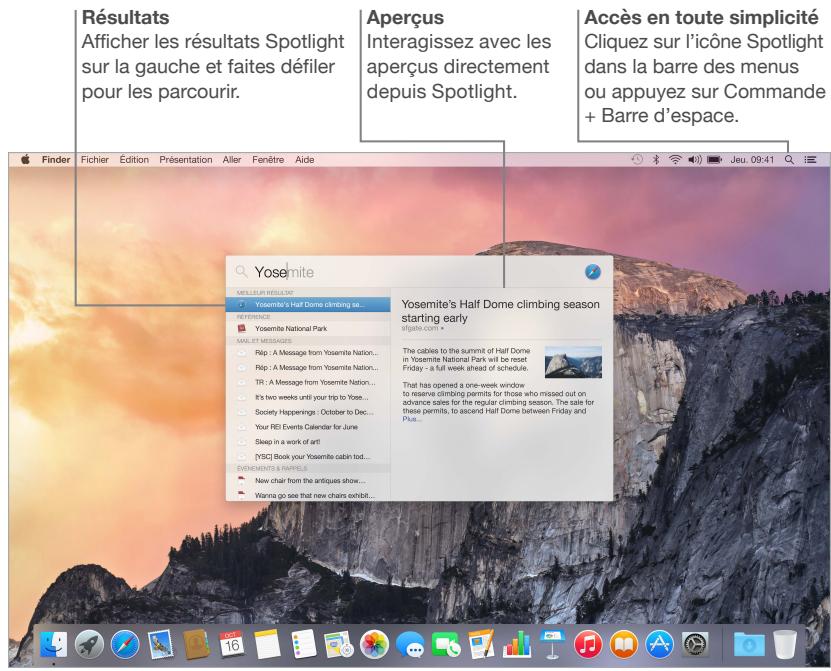Open Downloads folder in Dock
The image size is (831, 671).
tap(749, 644)
